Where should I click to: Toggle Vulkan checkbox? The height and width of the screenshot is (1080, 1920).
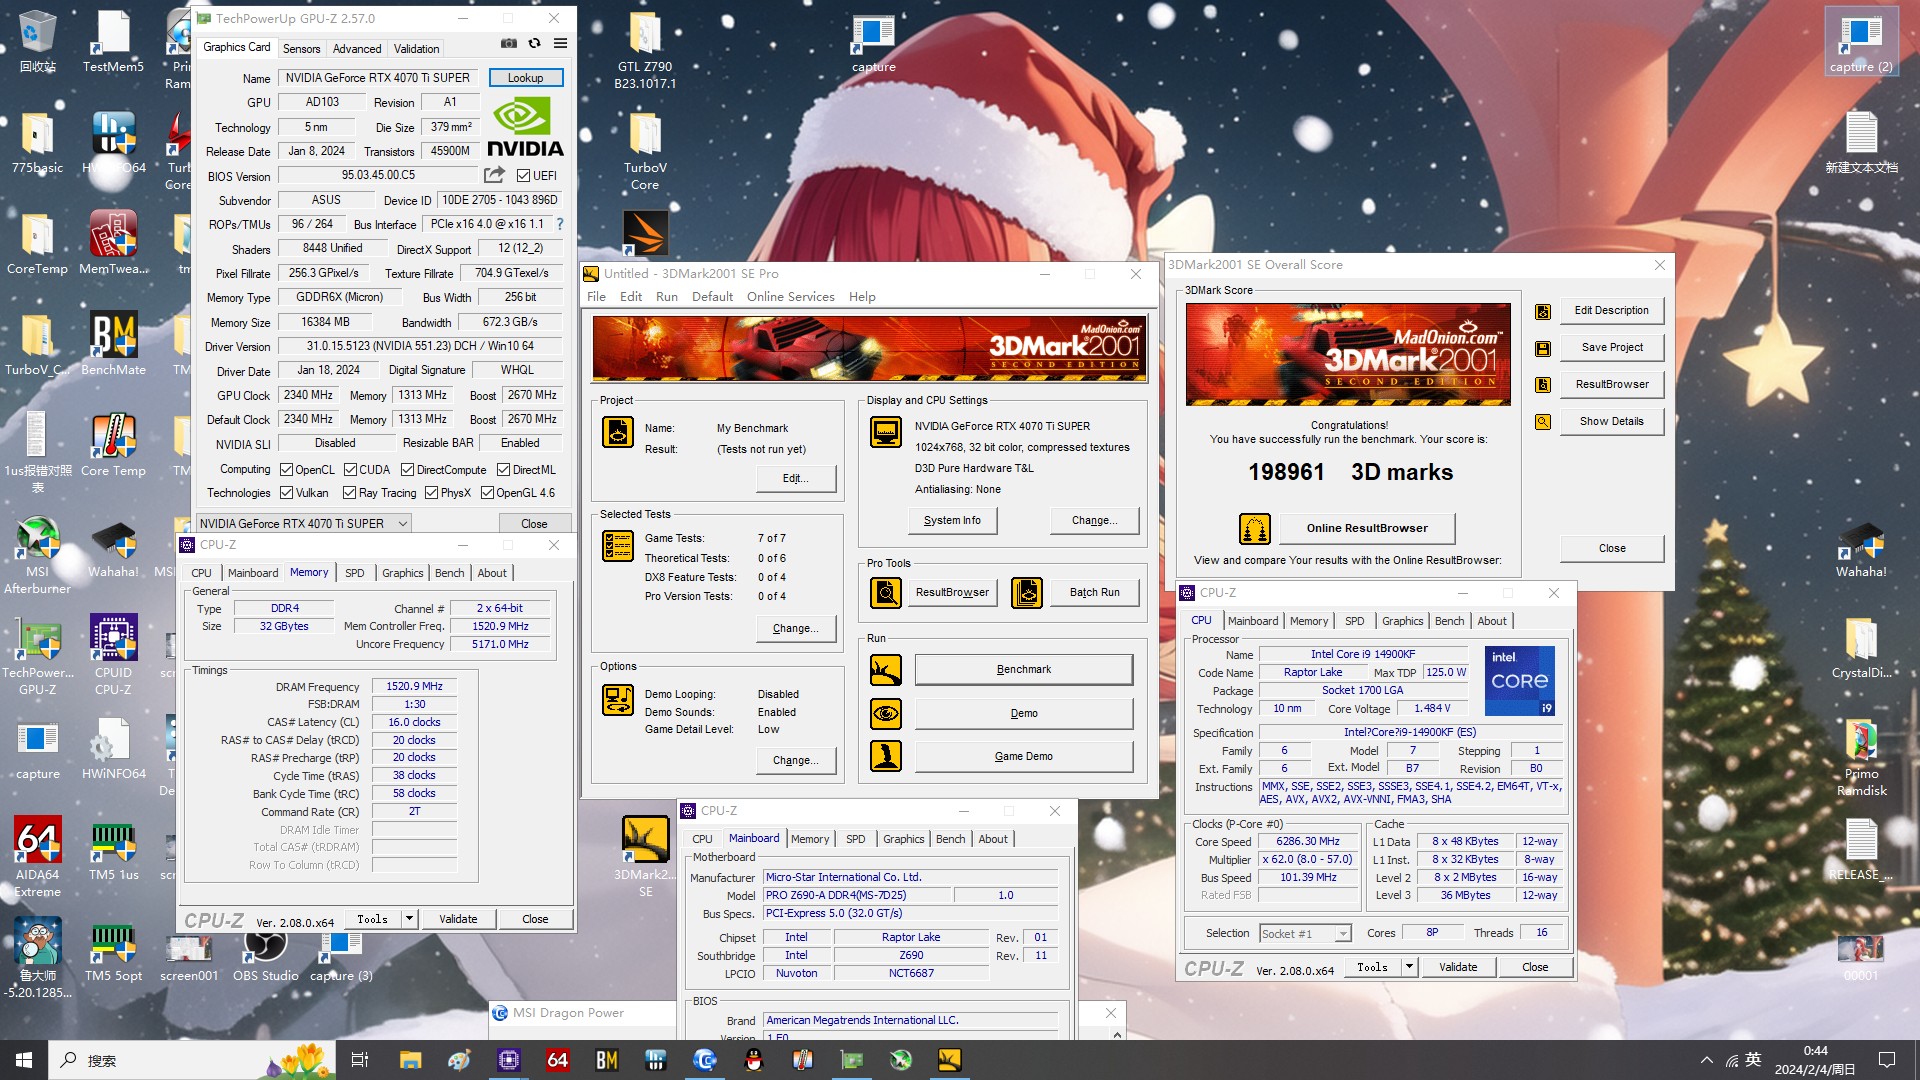286,492
